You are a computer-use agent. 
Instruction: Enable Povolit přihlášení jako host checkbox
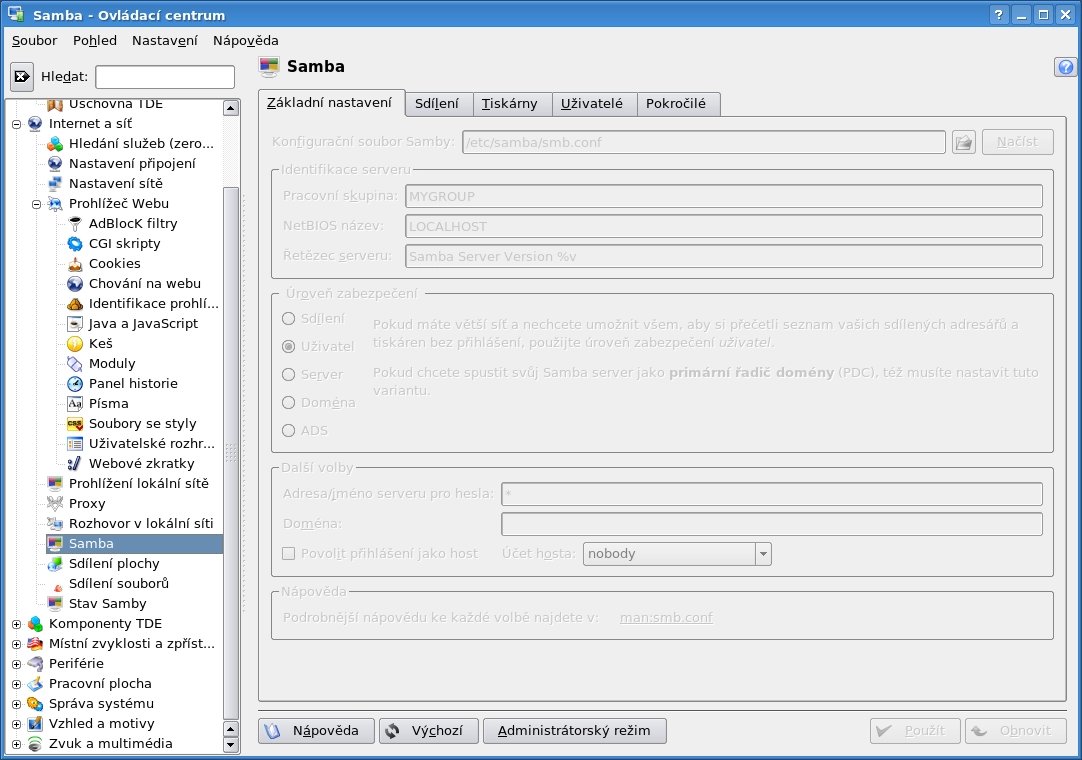click(288, 554)
